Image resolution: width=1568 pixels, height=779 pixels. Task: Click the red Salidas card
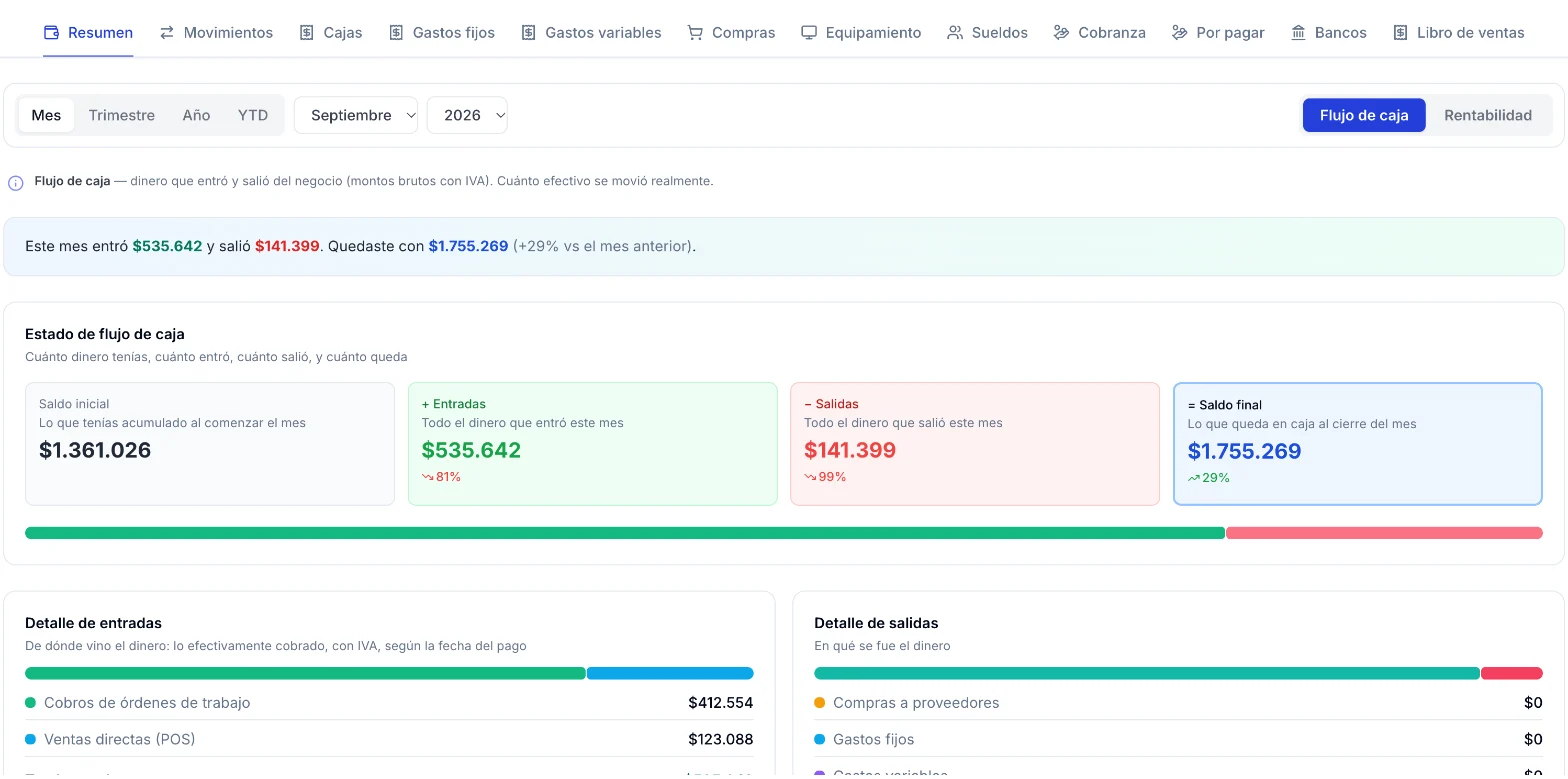(x=975, y=444)
